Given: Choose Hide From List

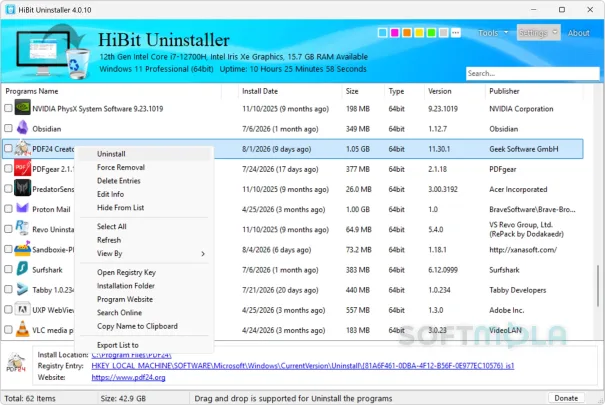Looking at the screenshot, I should [x=145, y=208].
